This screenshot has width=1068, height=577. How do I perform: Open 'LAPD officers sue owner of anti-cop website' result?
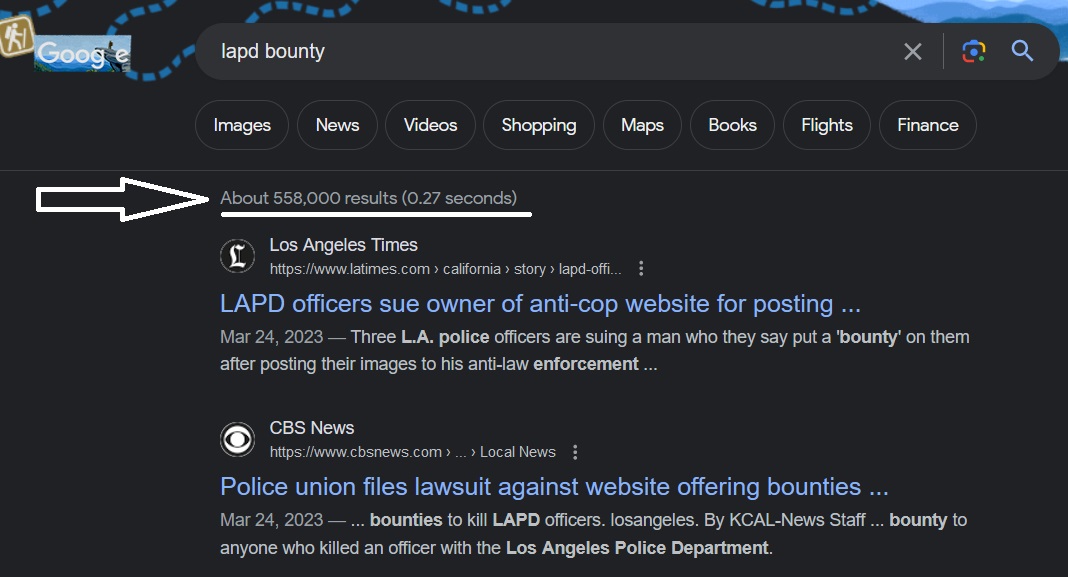pos(540,304)
